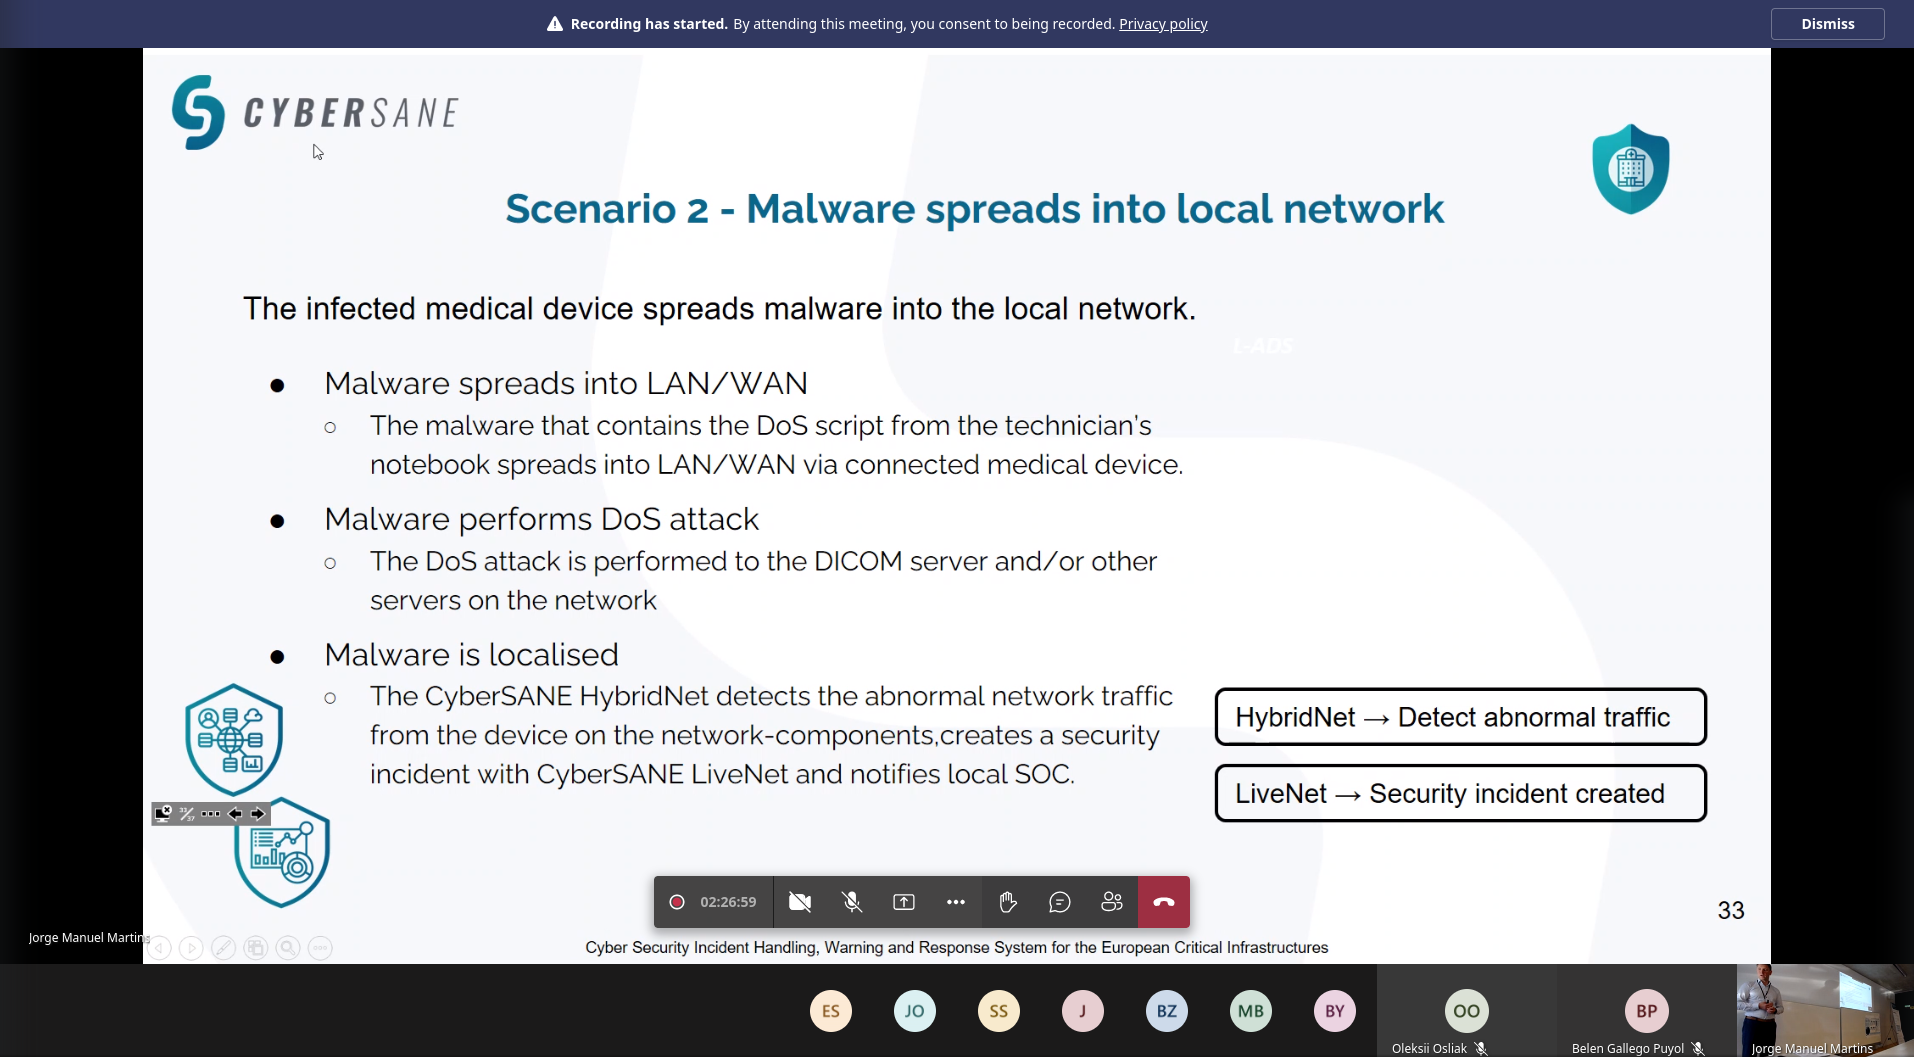Show the meeting conversation chat
The width and height of the screenshot is (1914, 1057).
(x=1060, y=902)
